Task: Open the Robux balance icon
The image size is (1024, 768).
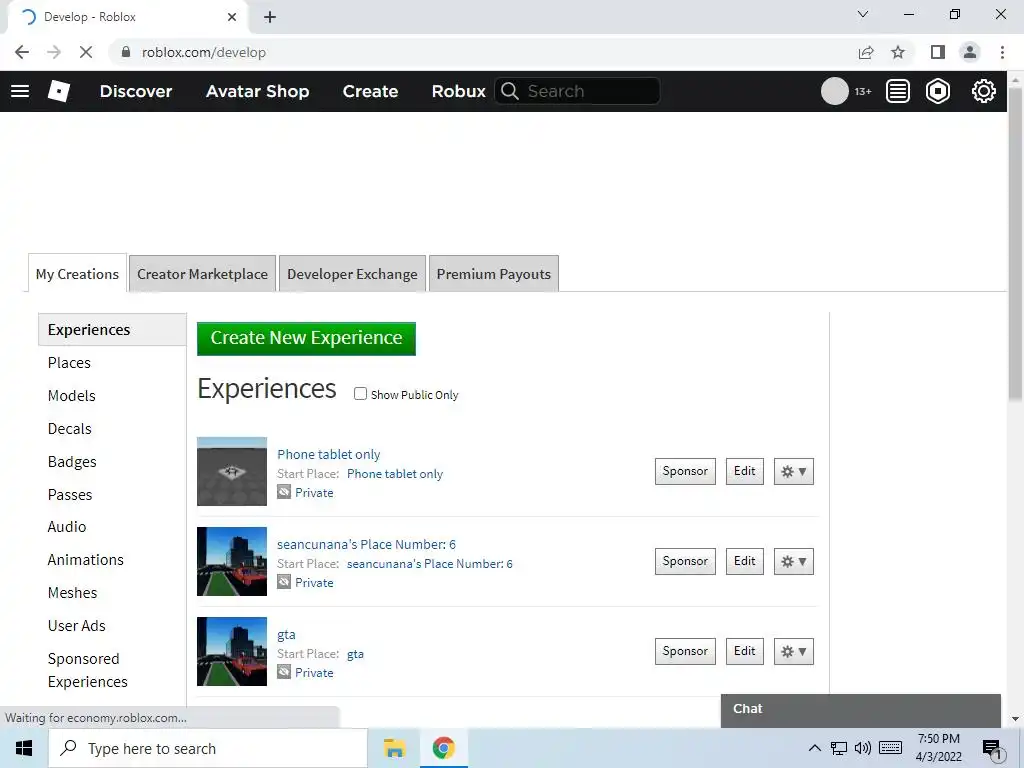Action: pos(938,91)
